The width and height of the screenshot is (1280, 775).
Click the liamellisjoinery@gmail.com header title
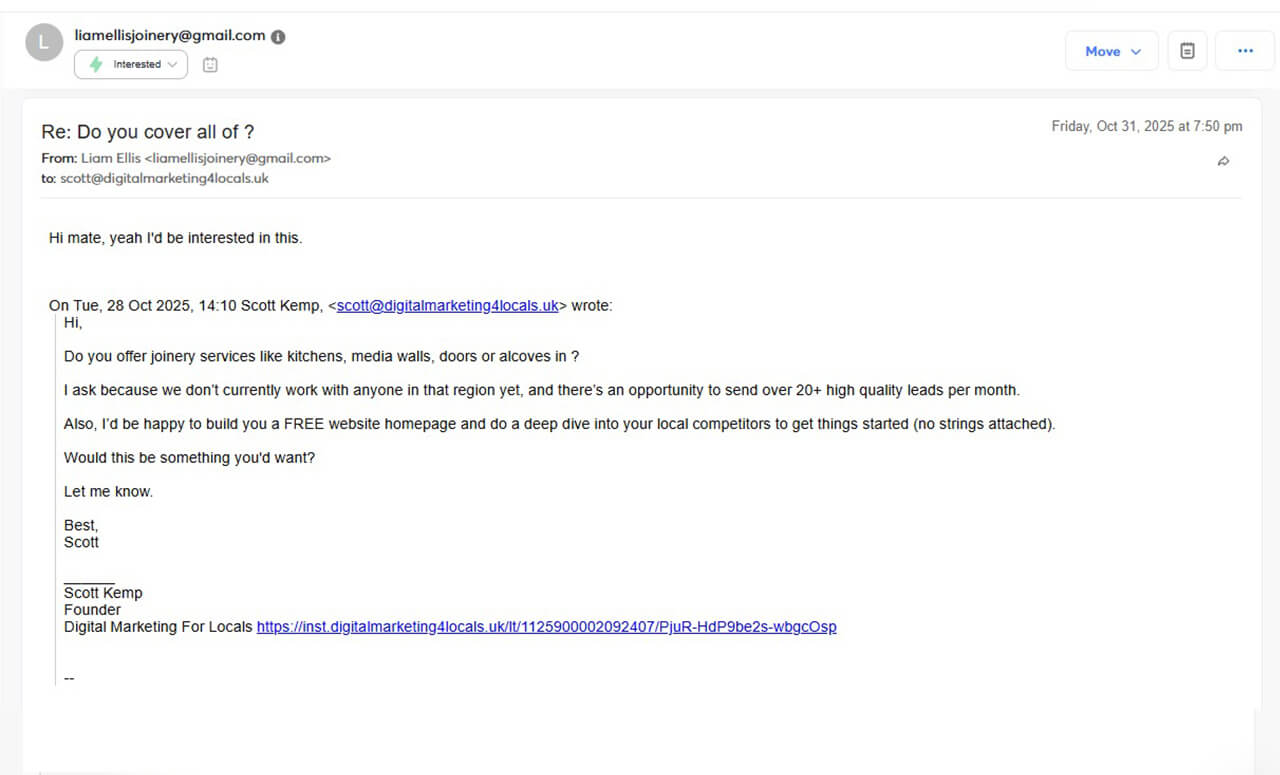click(x=170, y=36)
